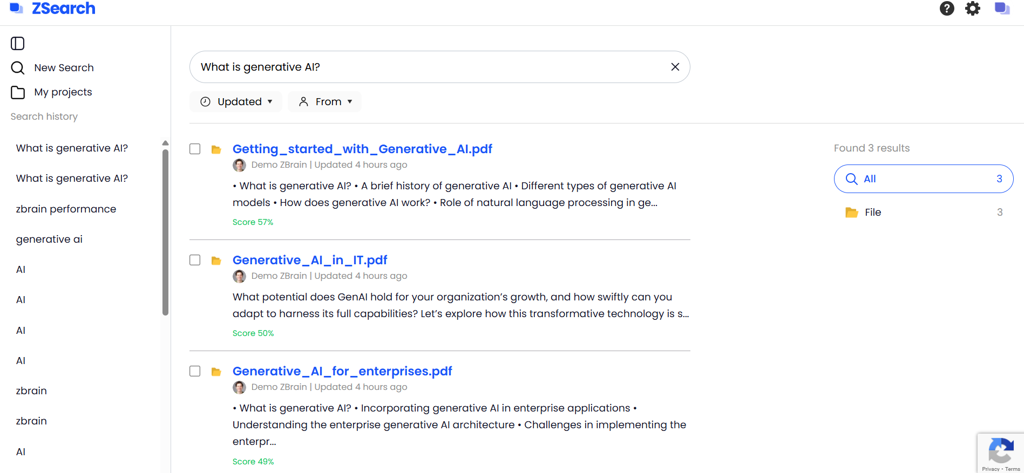Click the reCAPTCHA badge icon
Viewport: 1024px width, 473px height.
coord(1000,450)
